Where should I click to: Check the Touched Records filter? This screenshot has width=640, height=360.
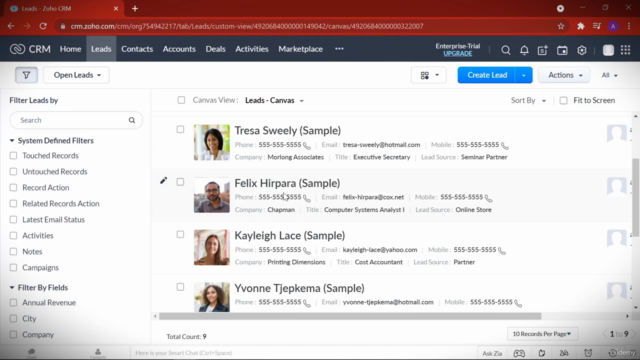pos(13,156)
